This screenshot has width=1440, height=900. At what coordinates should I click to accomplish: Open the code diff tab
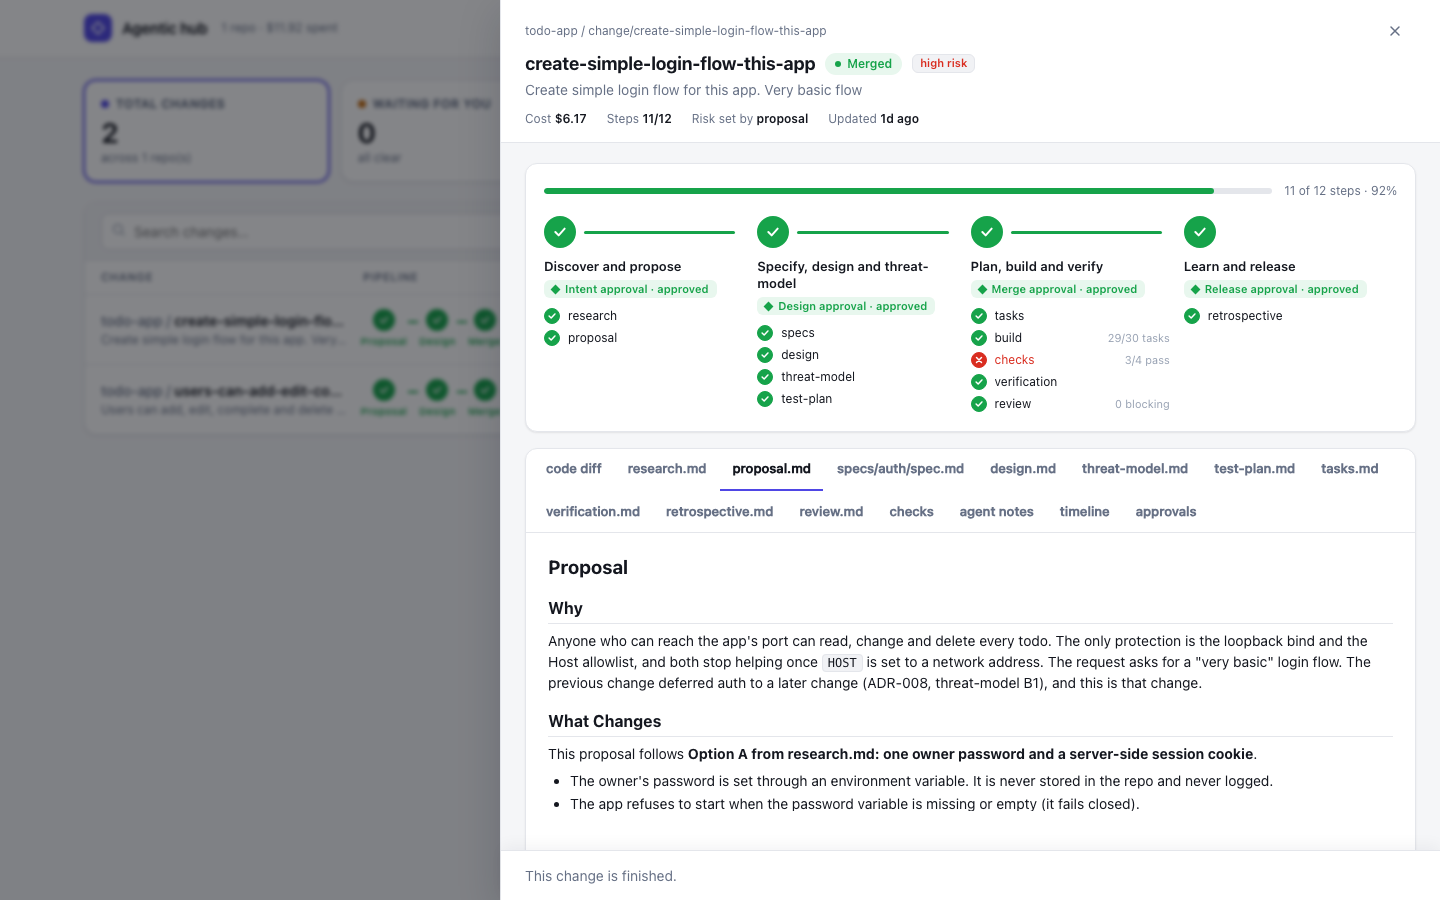click(x=574, y=469)
